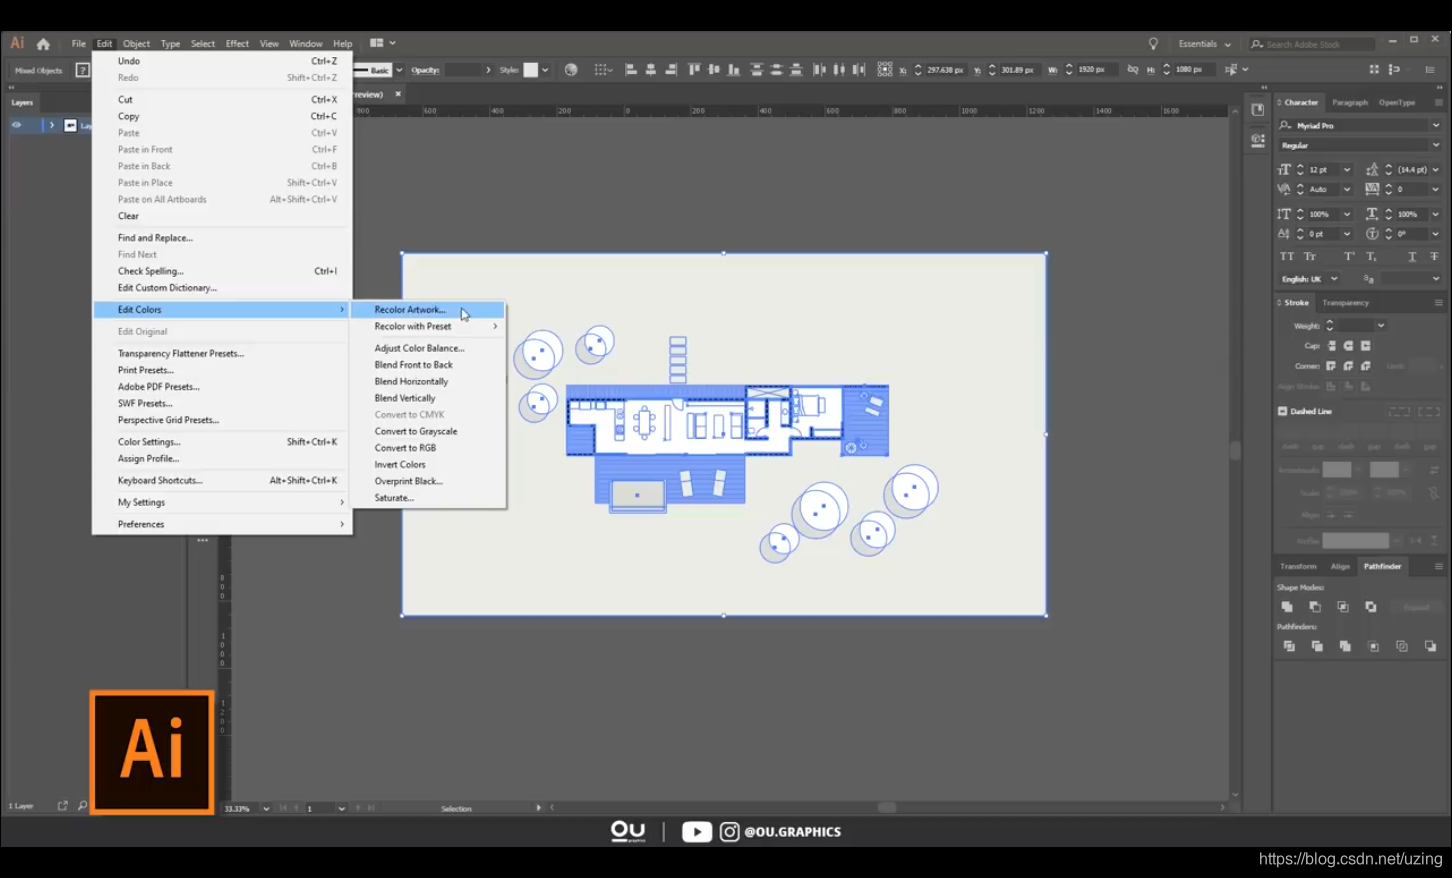Viewport: 1452px width, 878px height.
Task: Click the Strikethrough icon in Character panel
Action: click(1434, 257)
